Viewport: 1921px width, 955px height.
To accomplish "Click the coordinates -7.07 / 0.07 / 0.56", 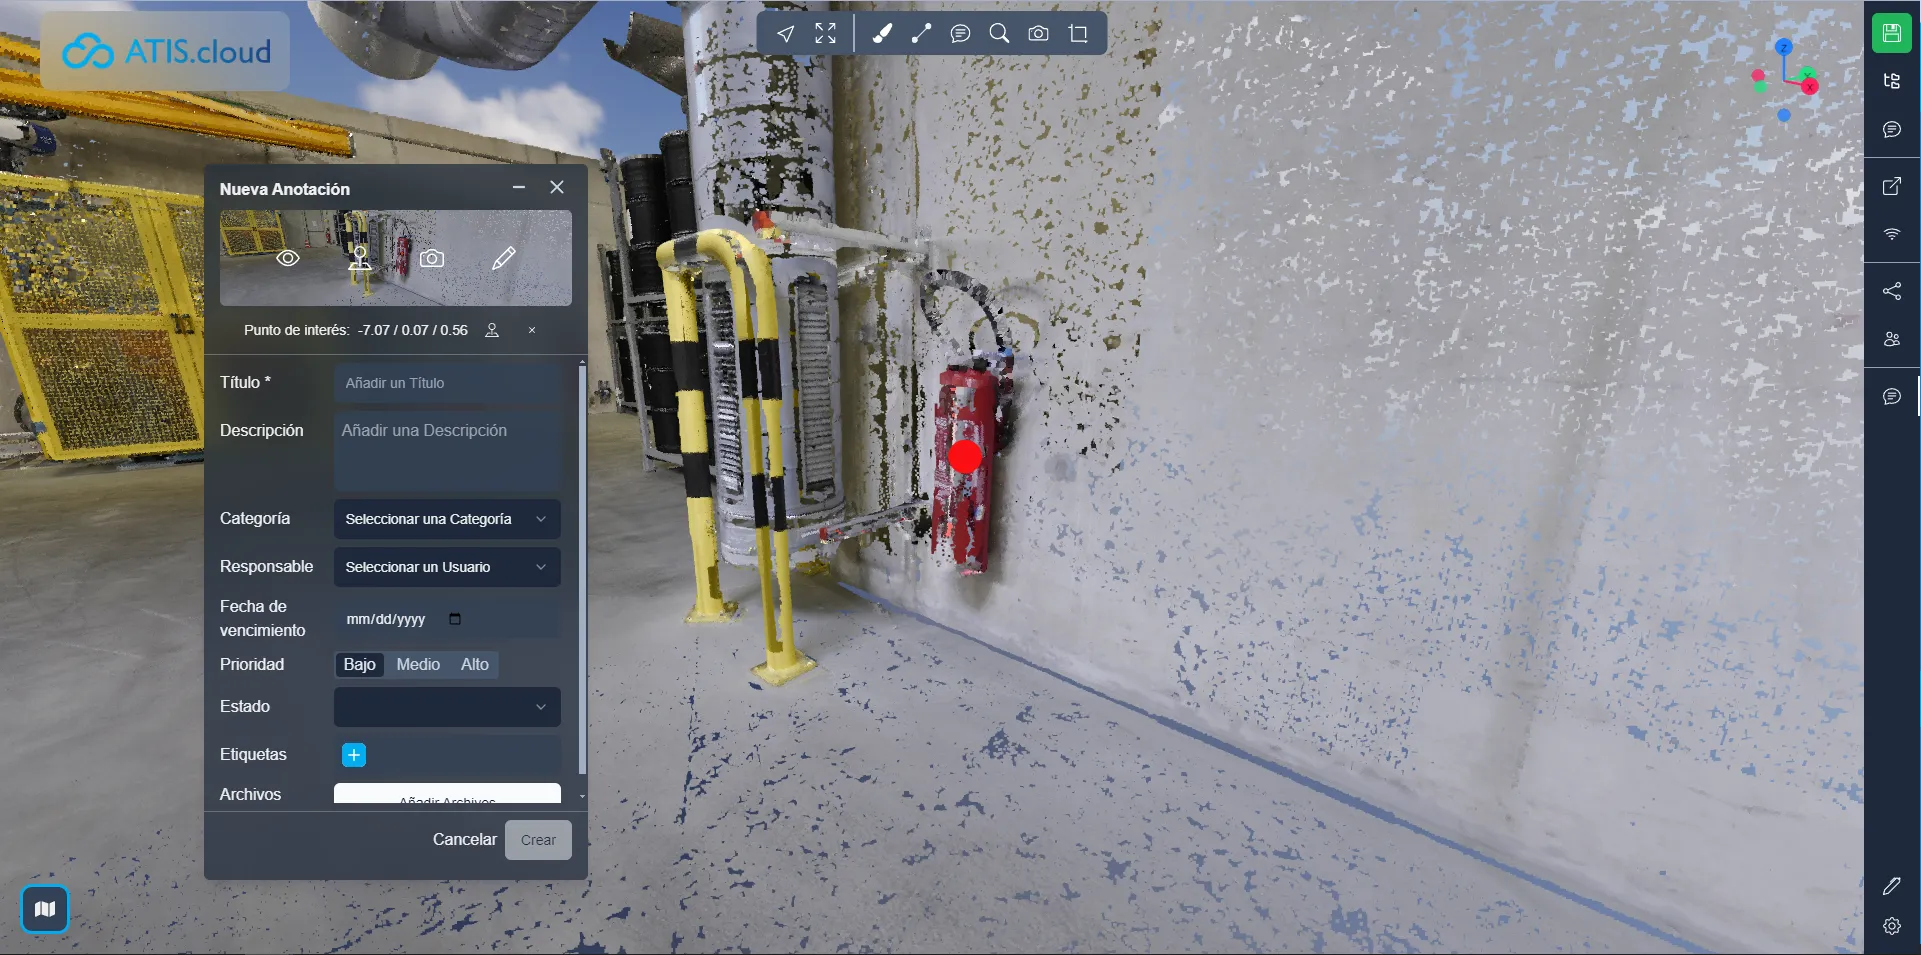I will coord(413,330).
